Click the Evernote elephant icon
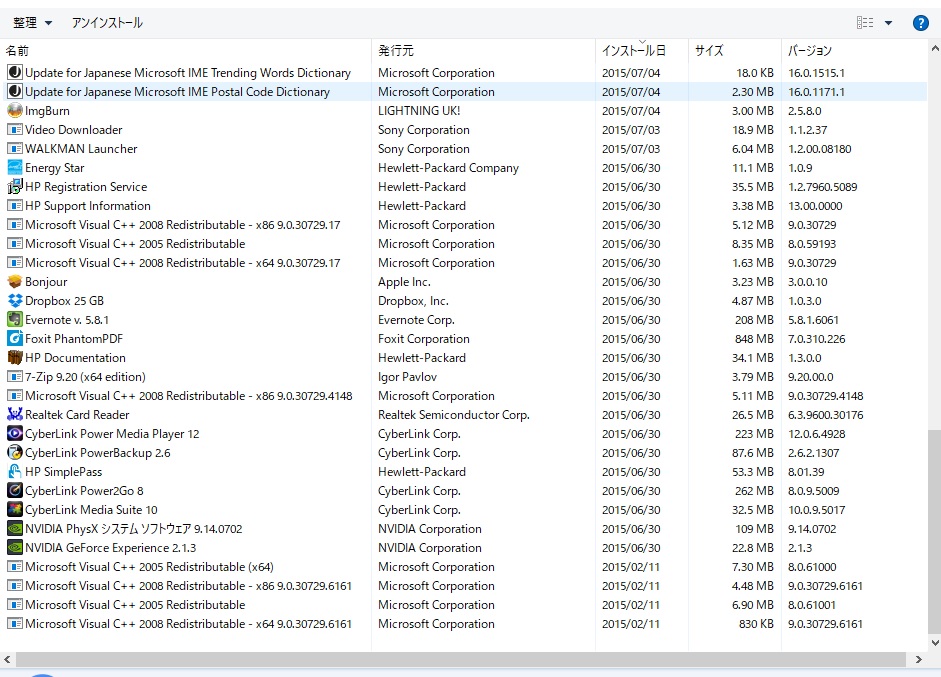The image size is (941, 677). tap(15, 320)
